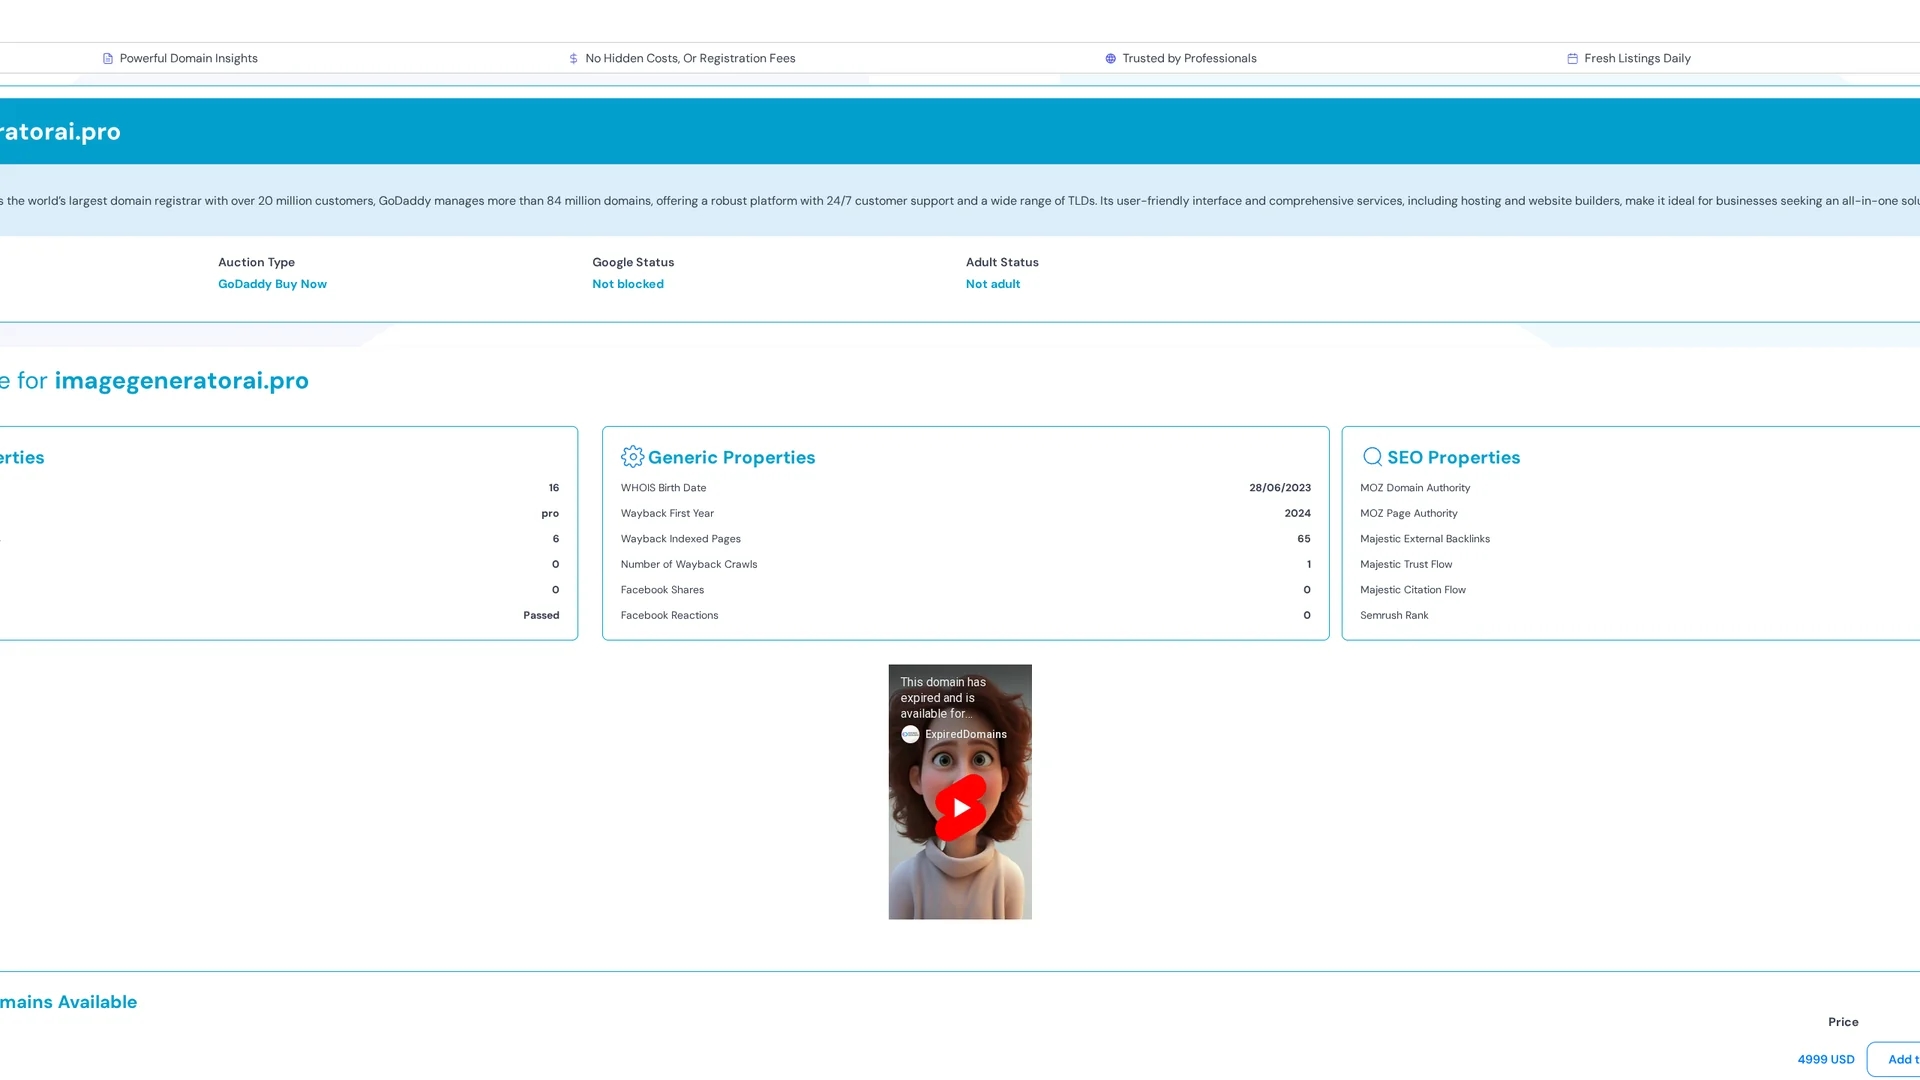Viewport: 1920px width, 1080px height.
Task: Click the Auction Type label
Action: tap(256, 263)
